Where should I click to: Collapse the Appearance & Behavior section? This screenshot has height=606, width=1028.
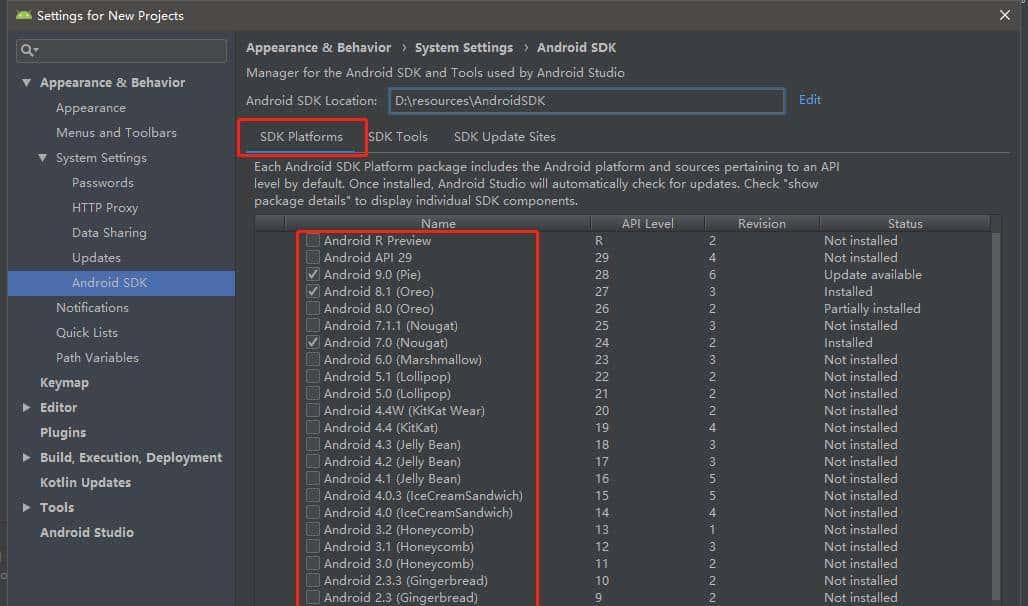tap(27, 83)
